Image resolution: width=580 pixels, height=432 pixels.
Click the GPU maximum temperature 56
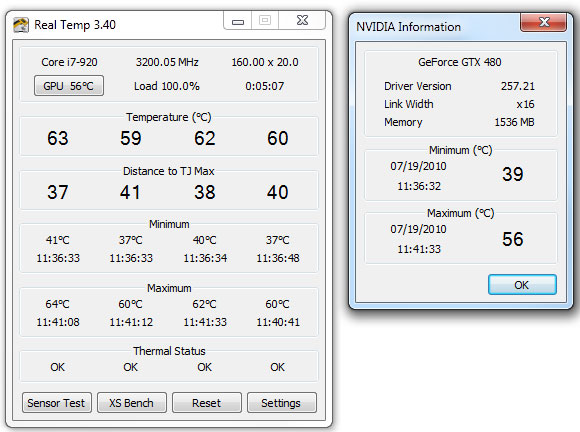tap(512, 239)
